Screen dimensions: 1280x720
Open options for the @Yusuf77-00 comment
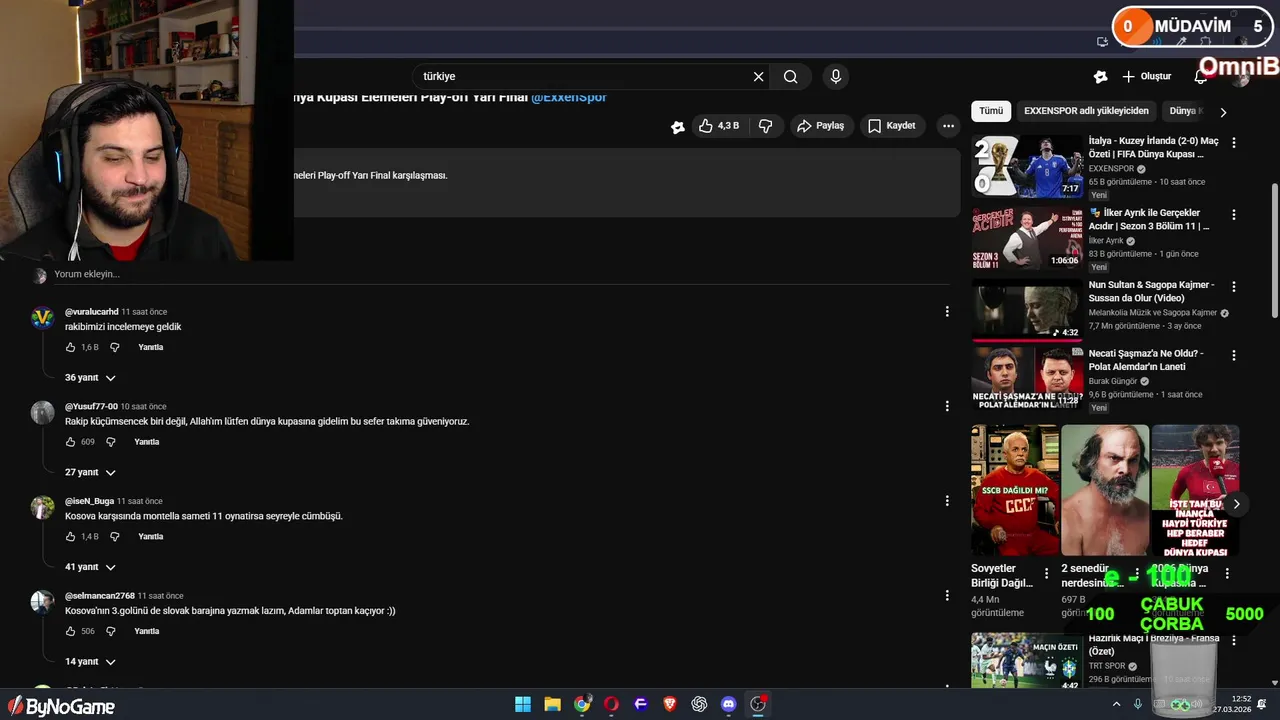click(947, 406)
